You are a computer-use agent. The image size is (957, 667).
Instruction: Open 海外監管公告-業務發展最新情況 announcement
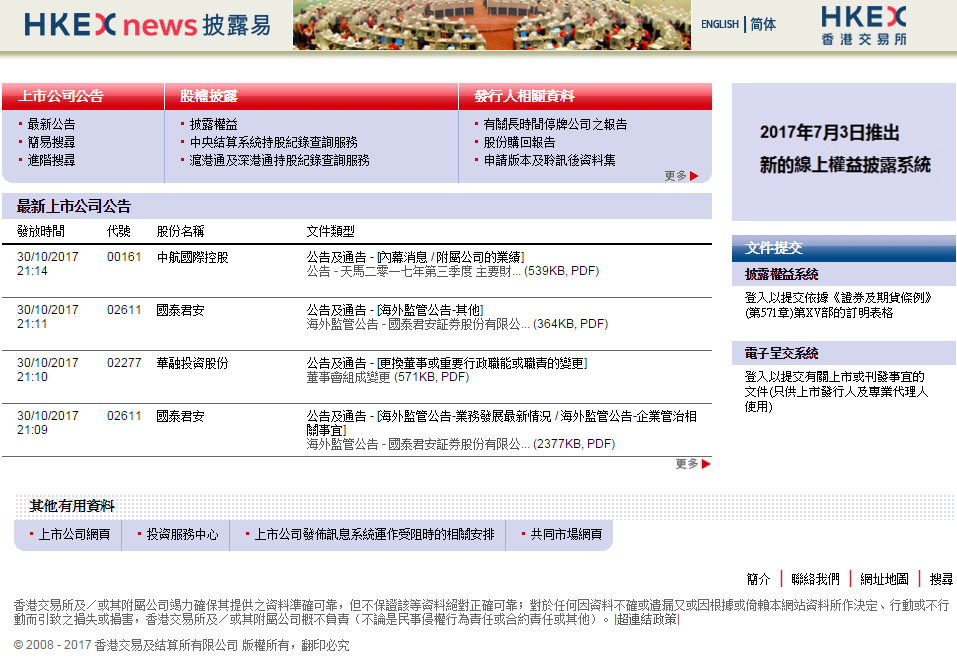tap(501, 423)
